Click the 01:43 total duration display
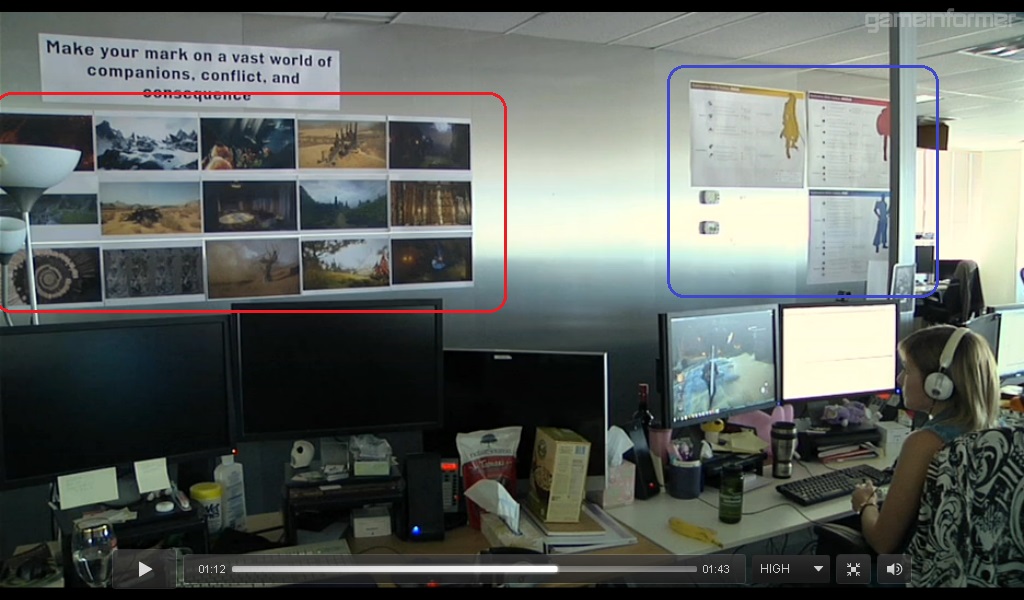1024x600 pixels. tap(715, 569)
